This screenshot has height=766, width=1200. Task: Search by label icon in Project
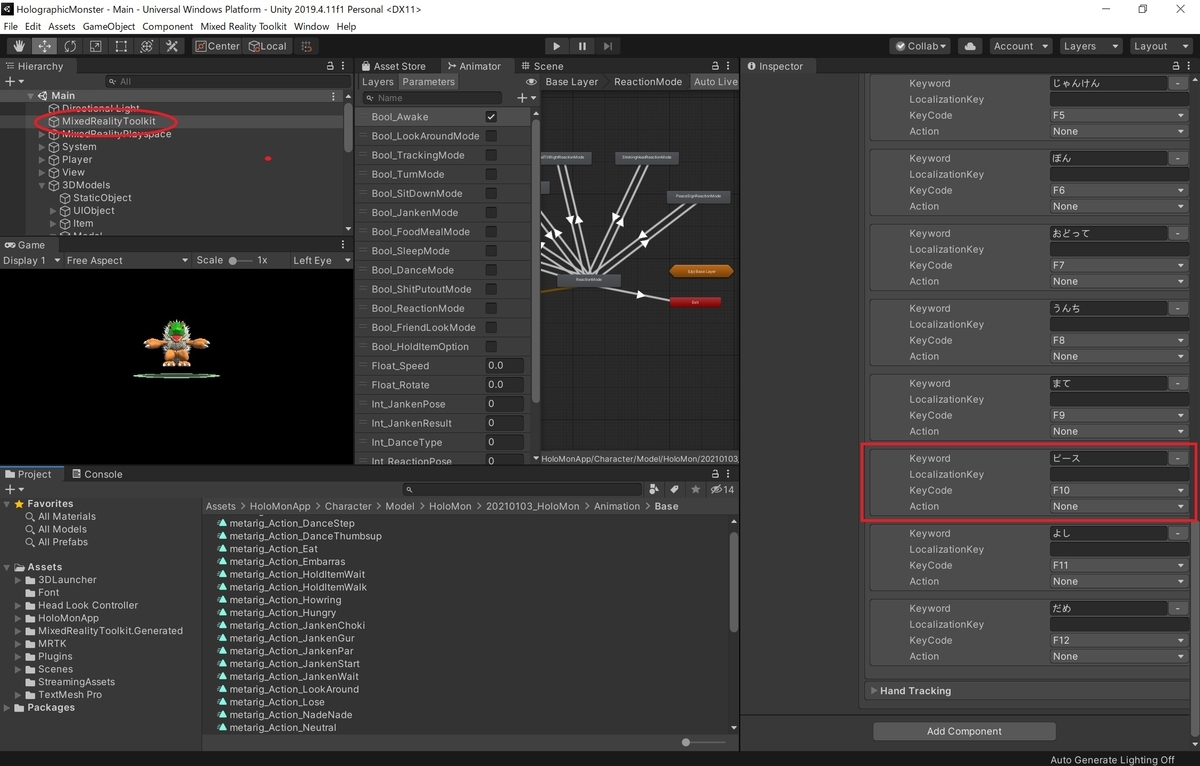pos(675,489)
